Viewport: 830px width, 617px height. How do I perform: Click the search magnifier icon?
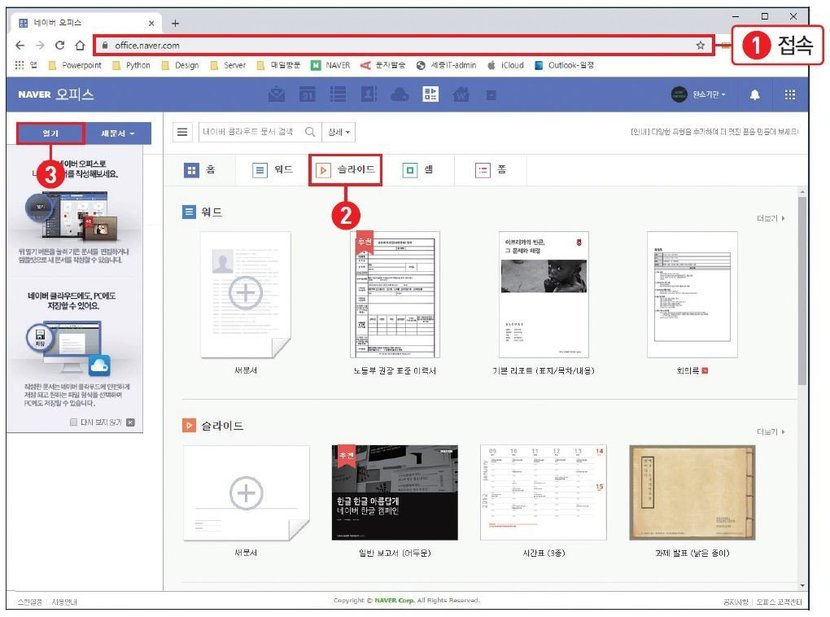pos(310,132)
